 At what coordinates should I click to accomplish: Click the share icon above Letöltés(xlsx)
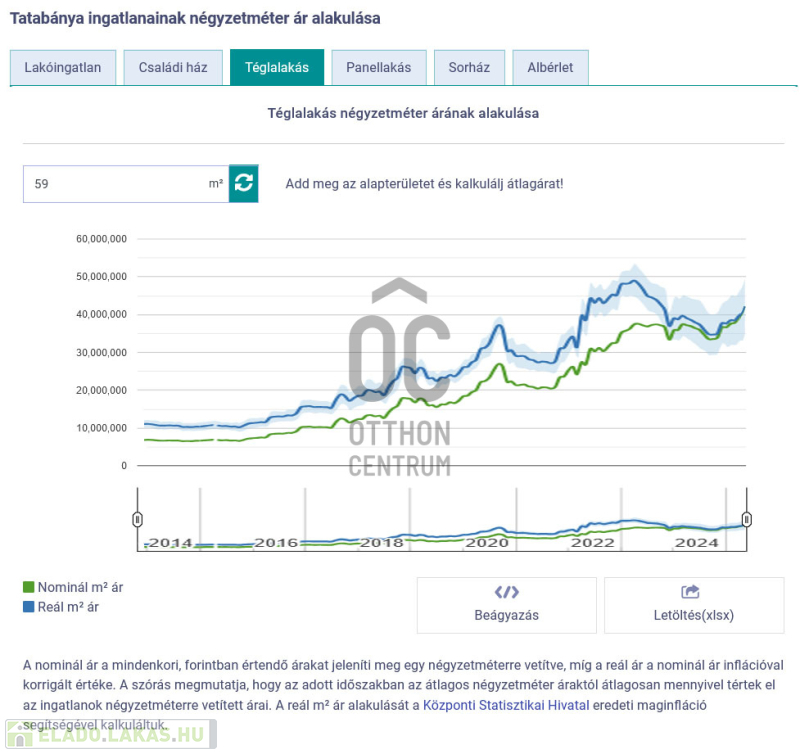690,592
